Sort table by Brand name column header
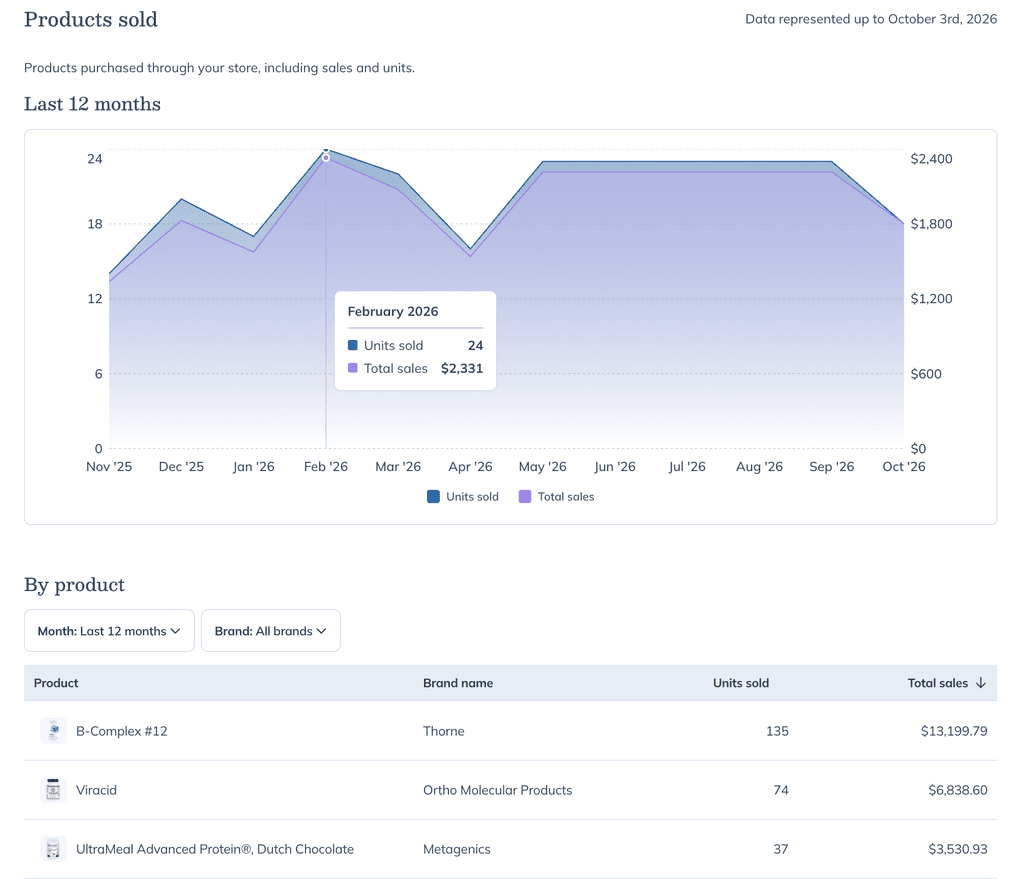Image resolution: width=1024 pixels, height=879 pixels. [x=458, y=683]
